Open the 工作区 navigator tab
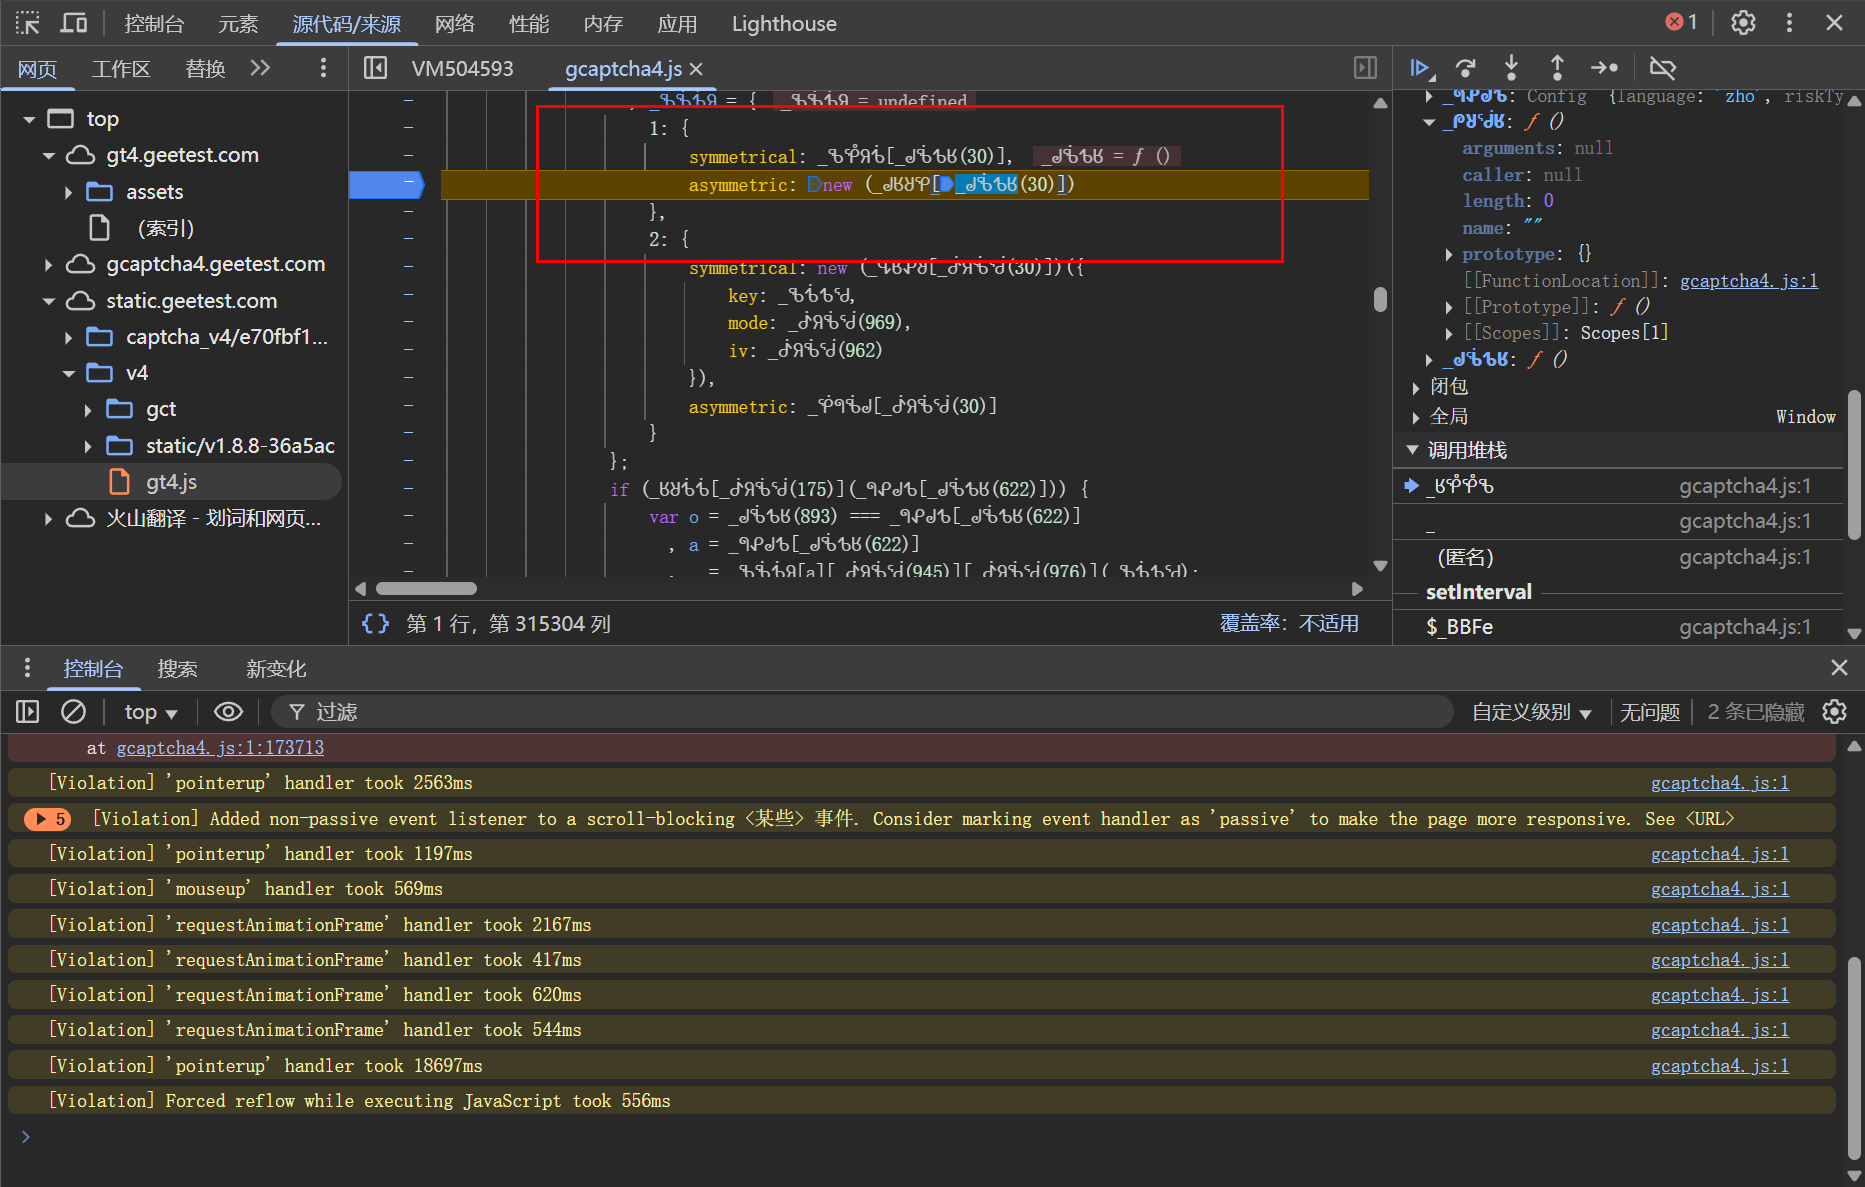The image size is (1865, 1187). (x=121, y=68)
